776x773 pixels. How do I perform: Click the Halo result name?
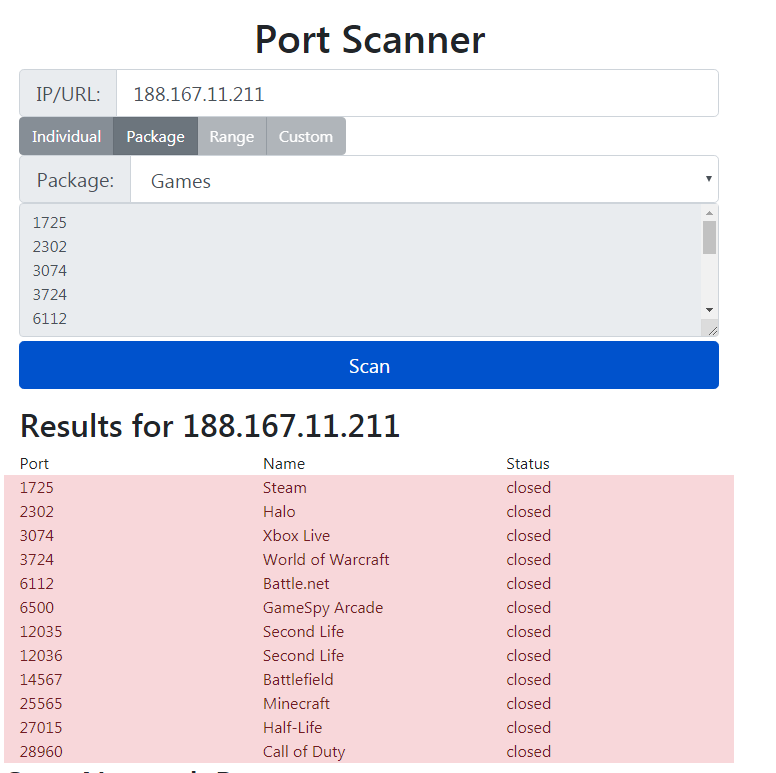point(279,512)
